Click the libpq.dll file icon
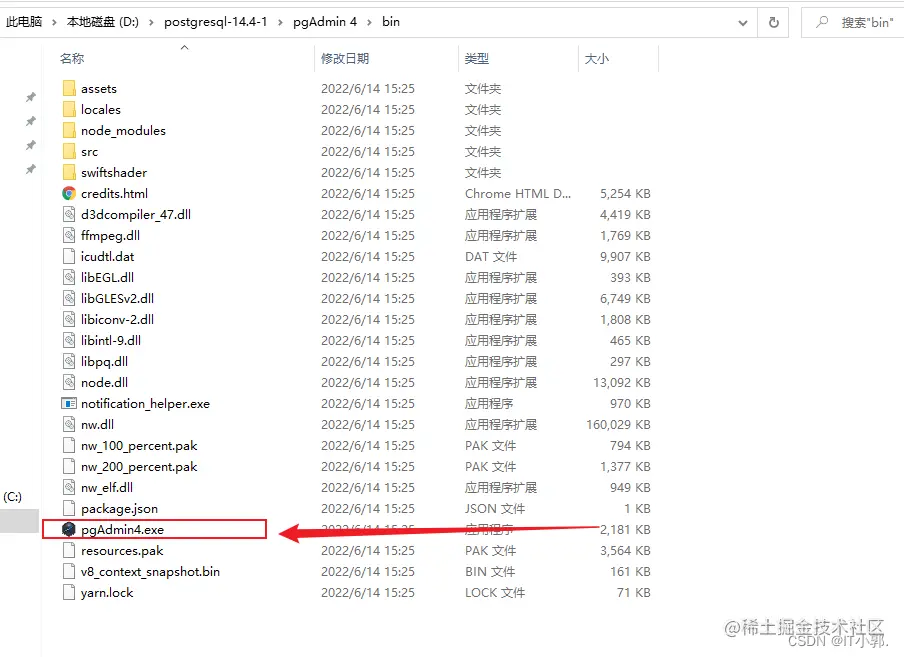The height and width of the screenshot is (657, 904). tap(69, 361)
